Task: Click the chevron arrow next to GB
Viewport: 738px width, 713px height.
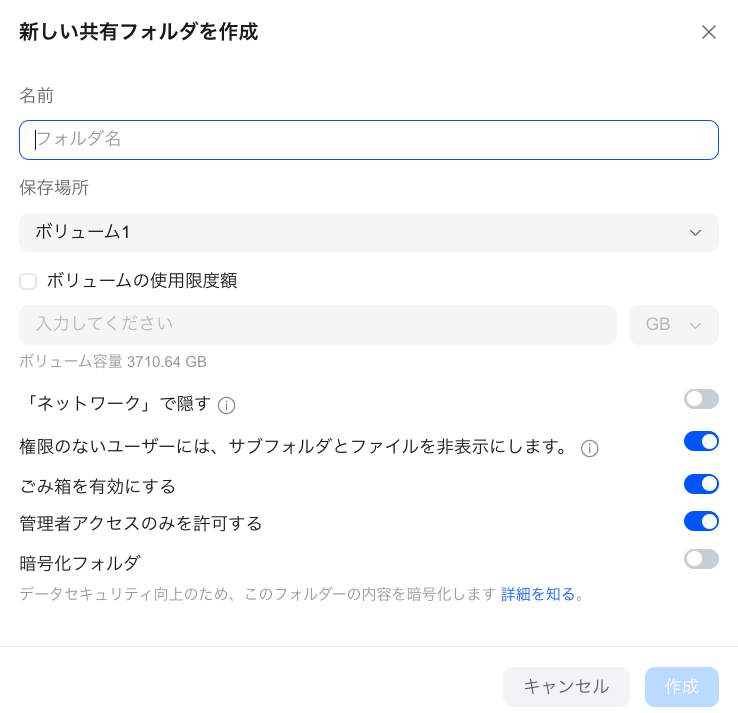Action: pyautogui.click(x=695, y=325)
